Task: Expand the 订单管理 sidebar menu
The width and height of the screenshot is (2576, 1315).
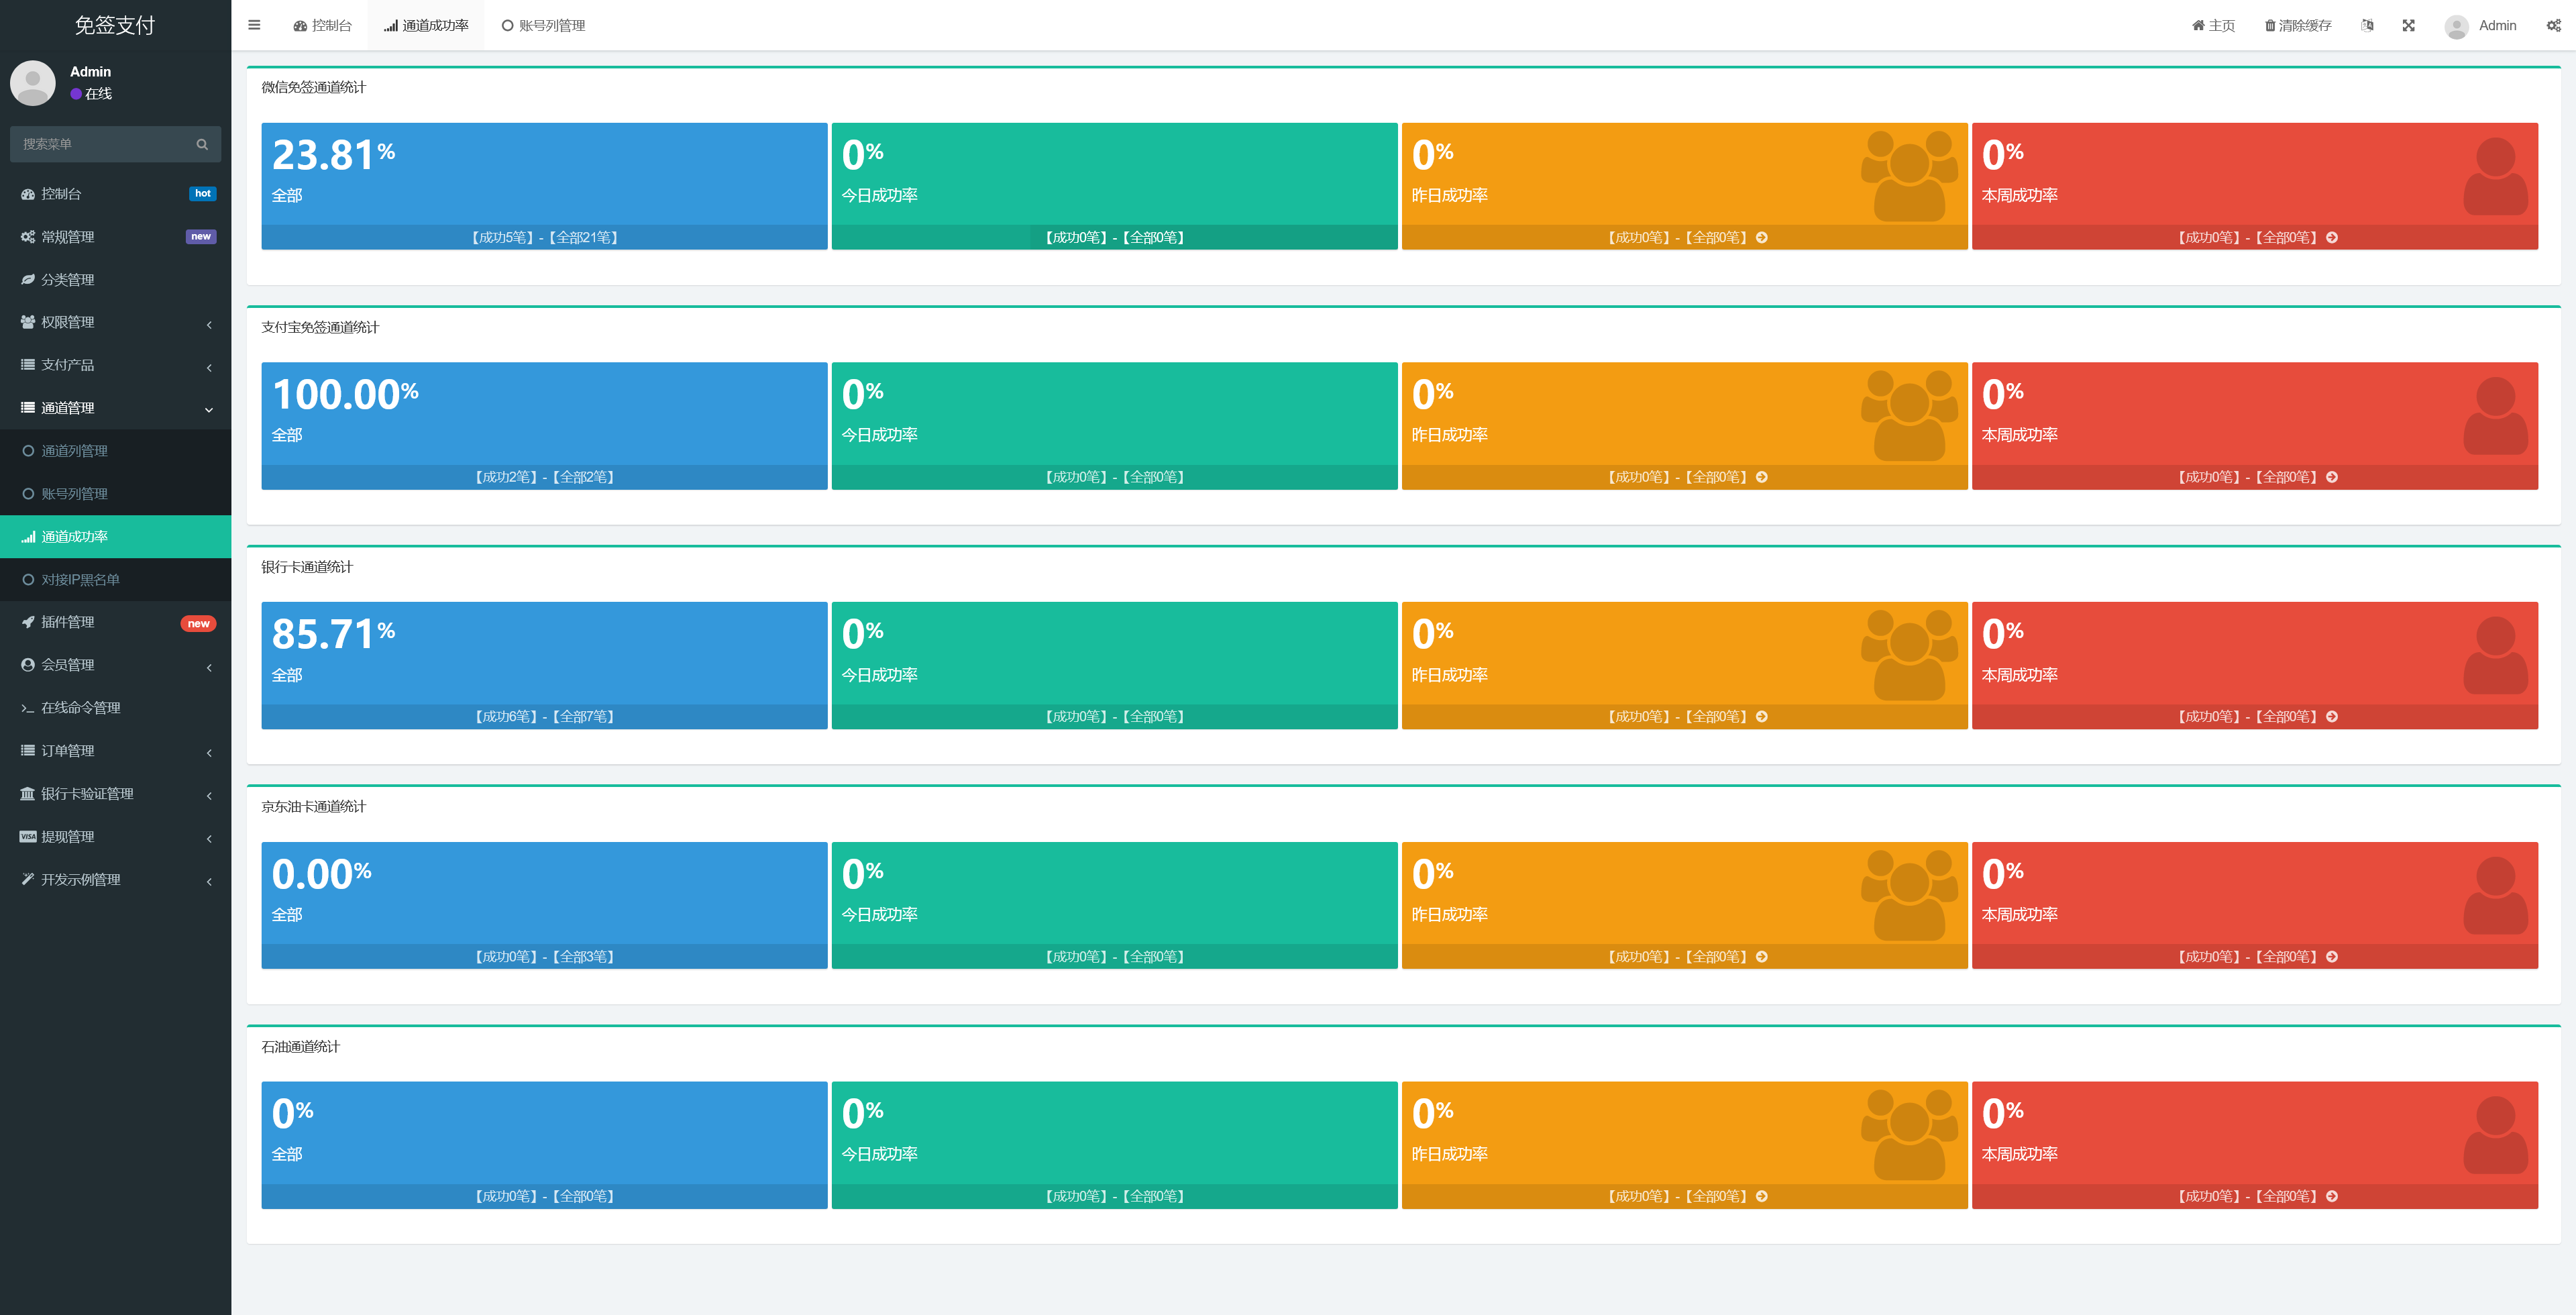Action: (115, 751)
